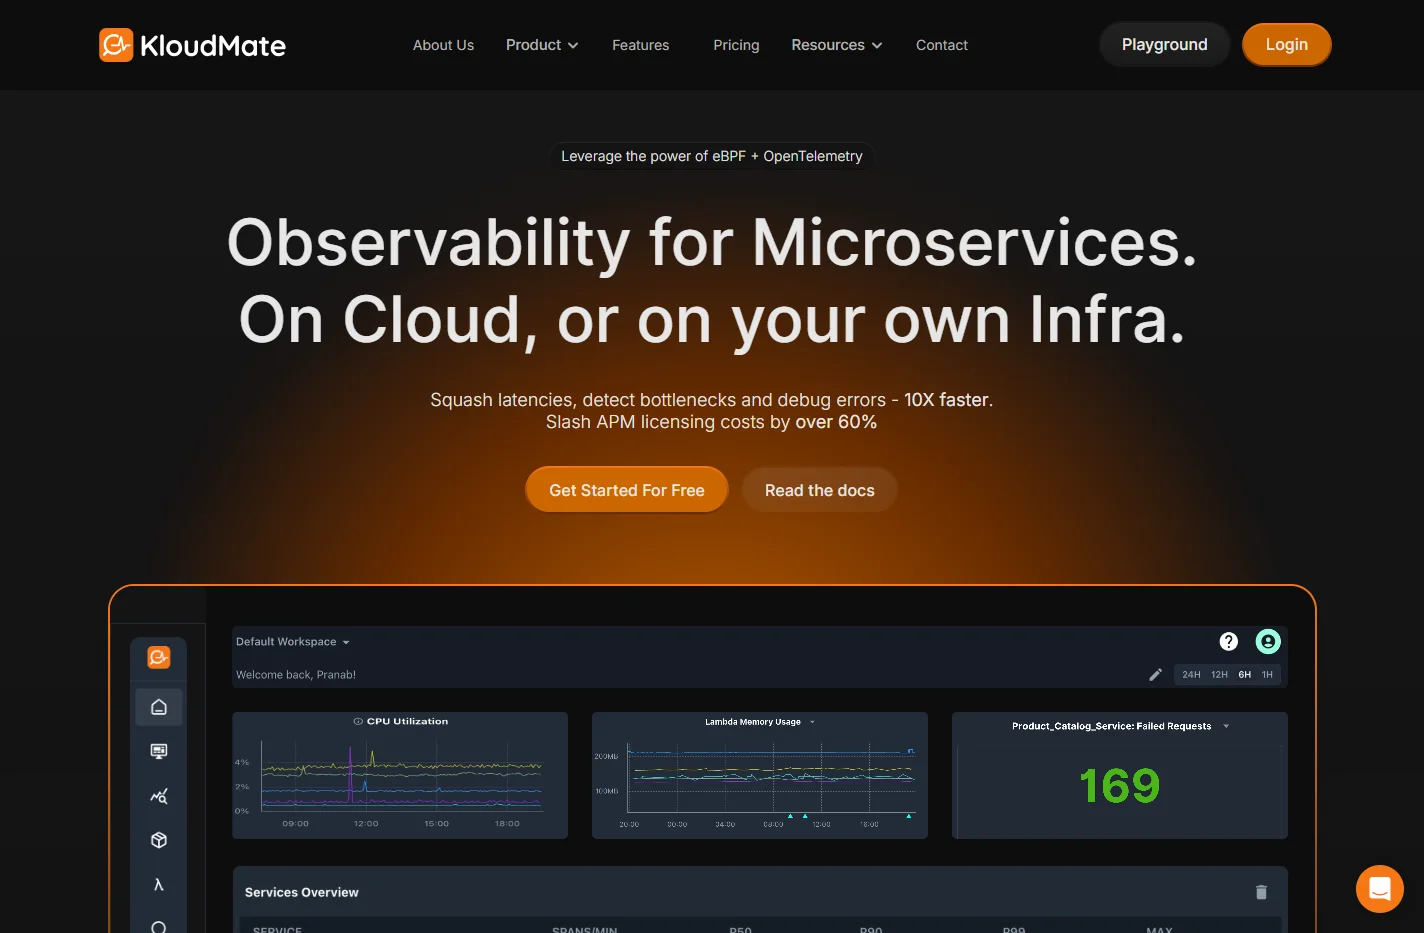Click the eBPF + OpenTelemetry banner pill
Viewport: 1424px width, 933px height.
(711, 156)
